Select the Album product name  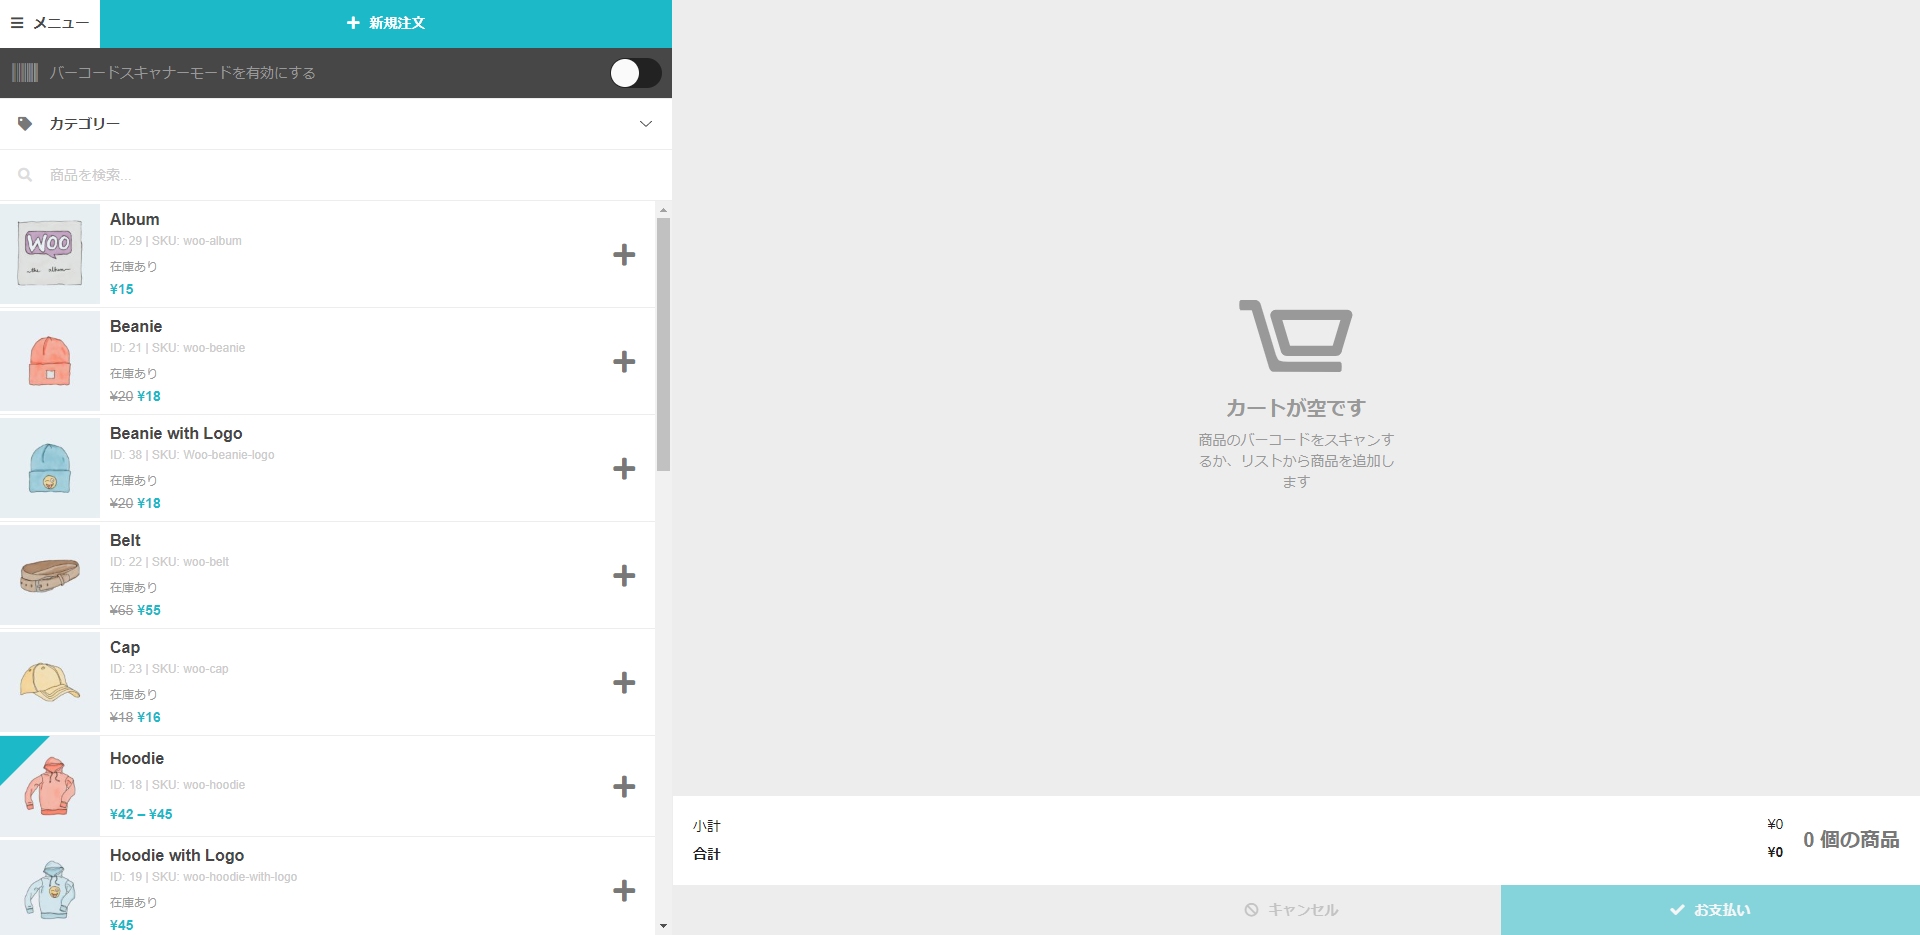tap(135, 219)
